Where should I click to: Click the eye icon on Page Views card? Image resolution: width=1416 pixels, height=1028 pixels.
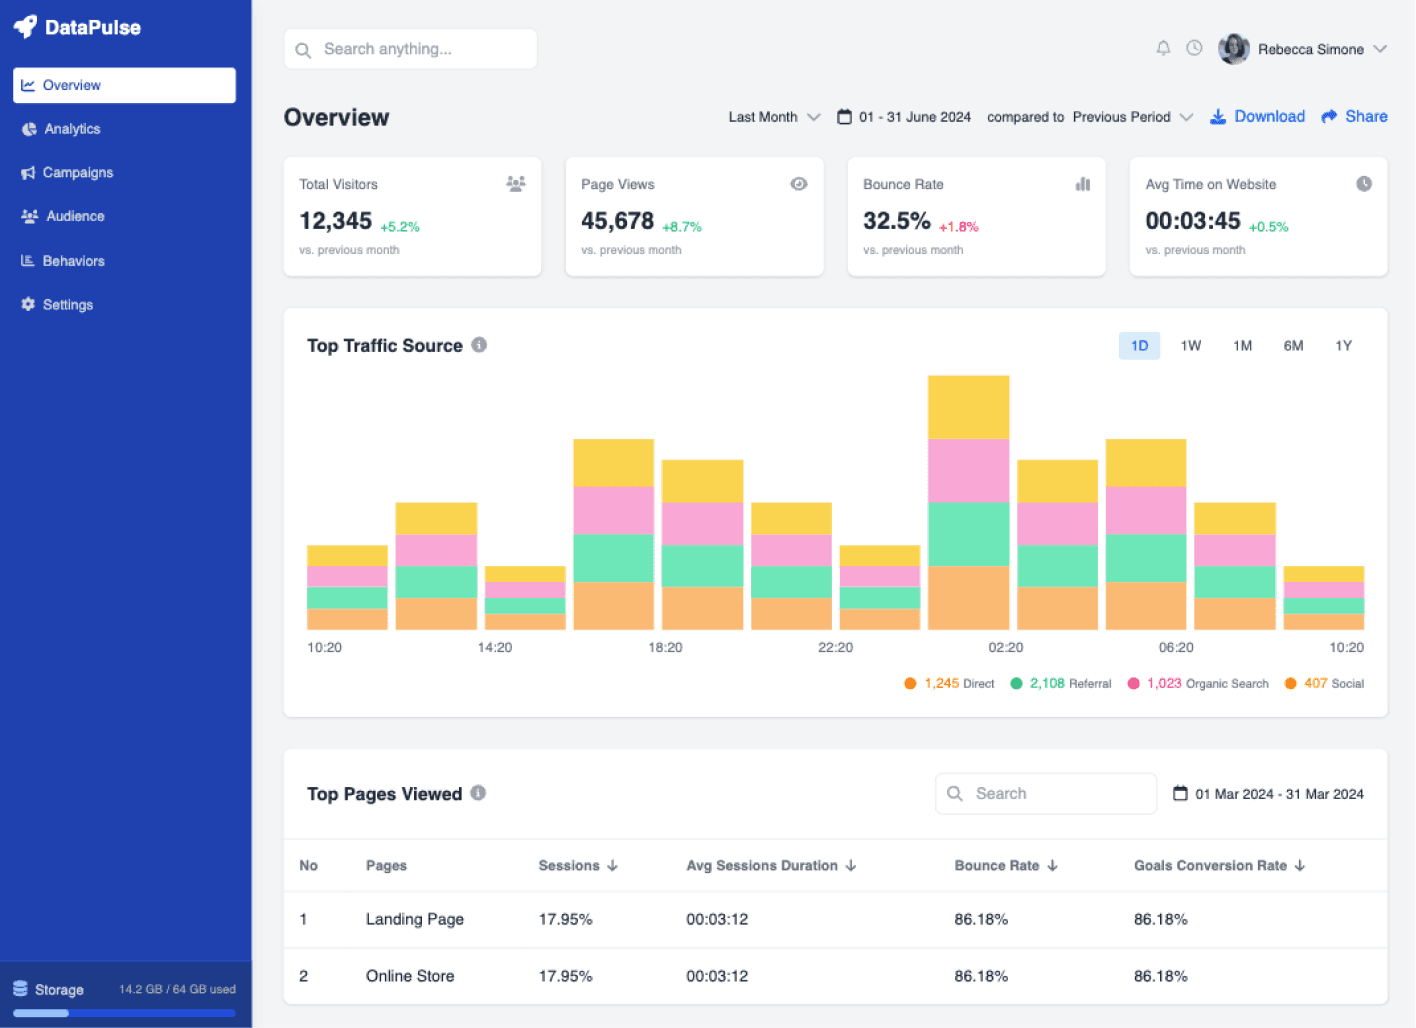(x=799, y=184)
